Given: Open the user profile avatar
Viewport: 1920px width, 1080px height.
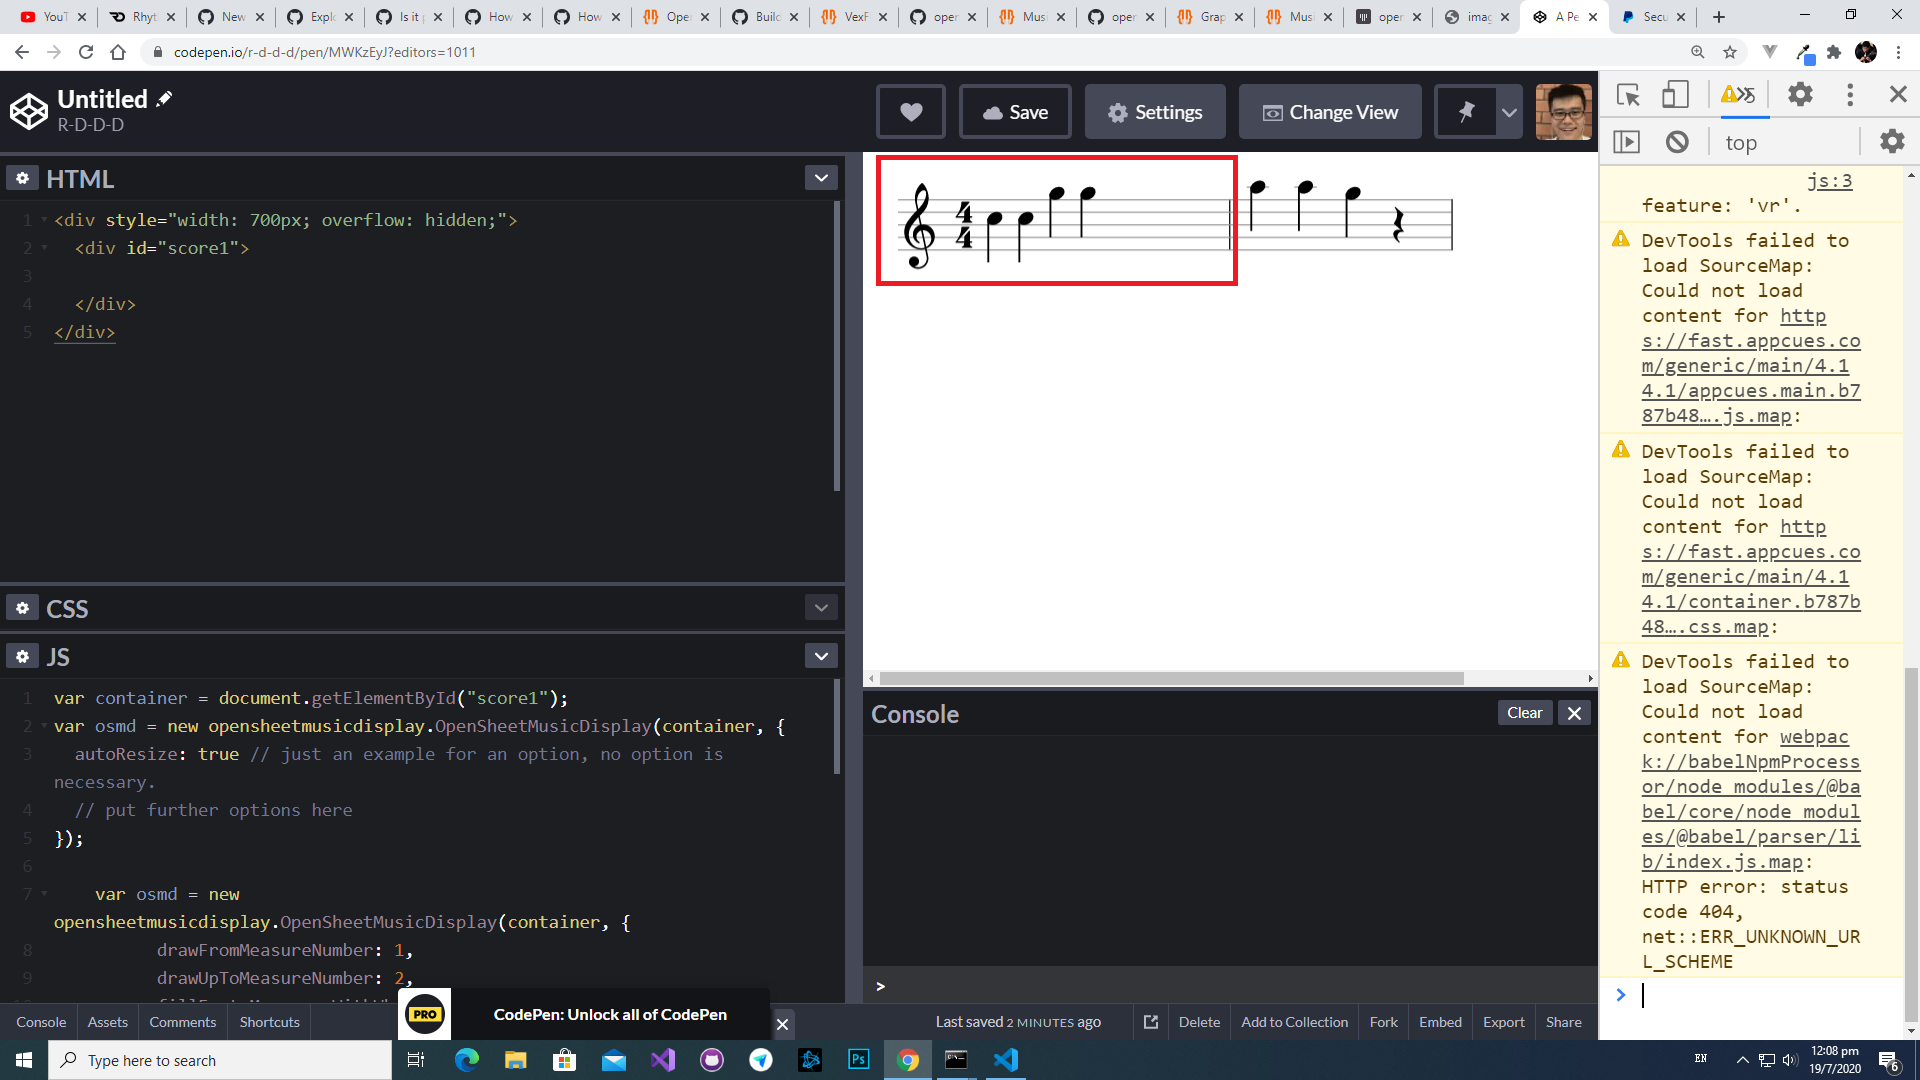Looking at the screenshot, I should click(x=1563, y=112).
